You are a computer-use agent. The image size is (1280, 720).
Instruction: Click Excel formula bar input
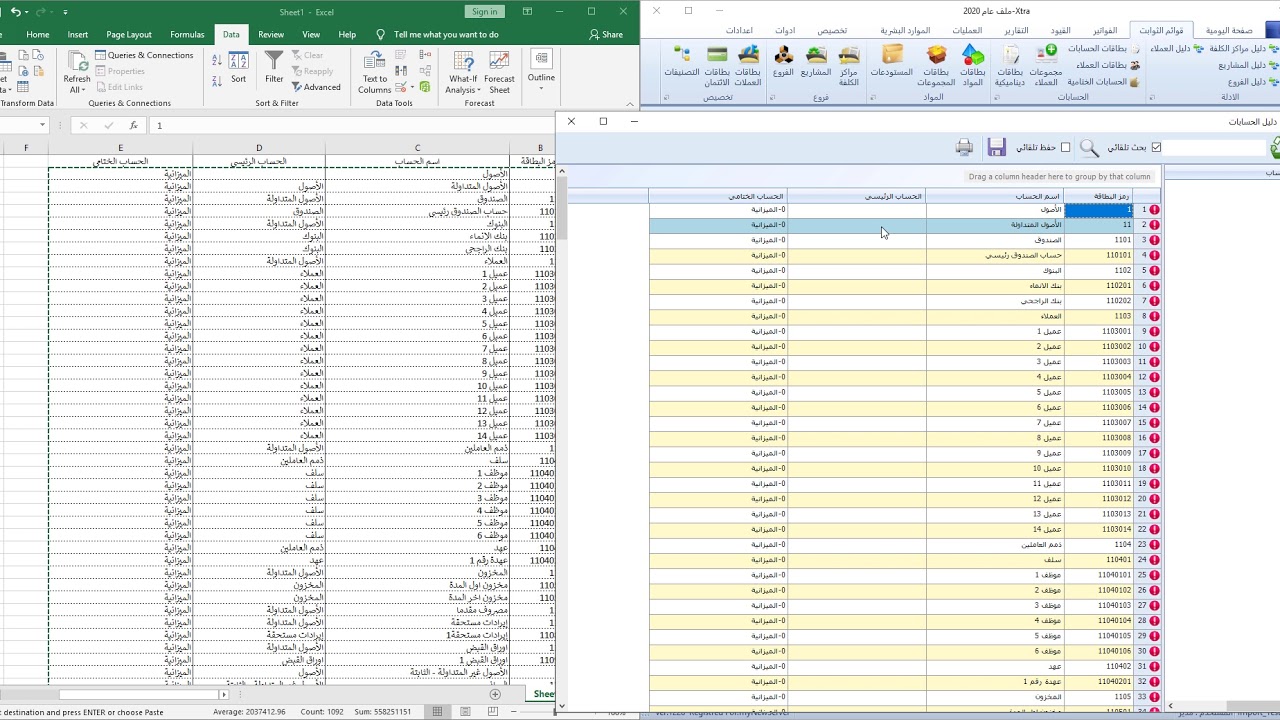pyautogui.click(x=350, y=125)
